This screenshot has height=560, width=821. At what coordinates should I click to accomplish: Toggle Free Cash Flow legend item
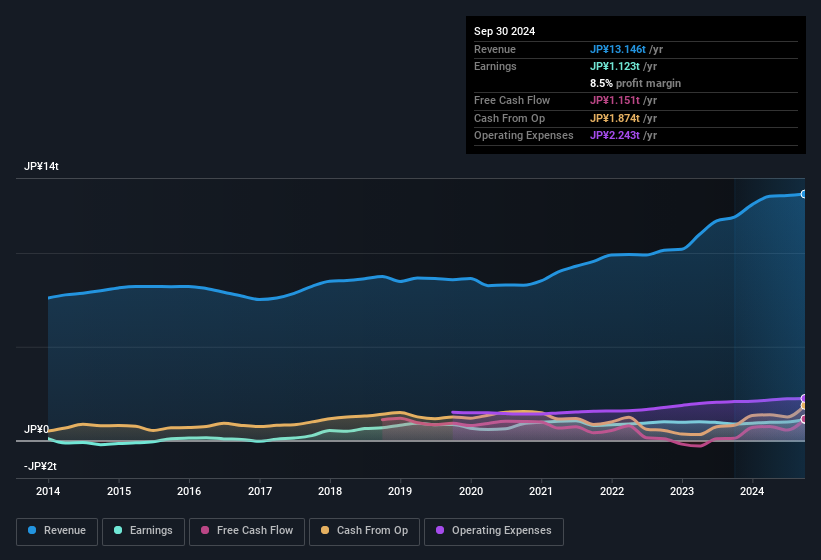[x=247, y=531]
